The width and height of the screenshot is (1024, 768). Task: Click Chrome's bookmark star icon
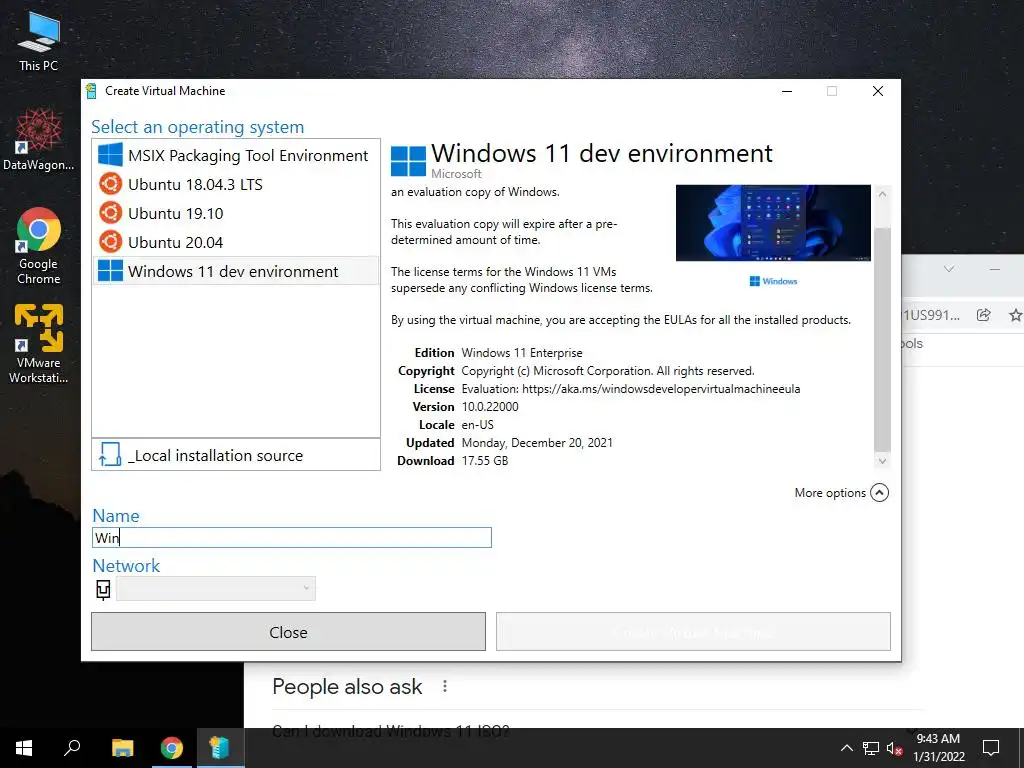click(1016, 315)
